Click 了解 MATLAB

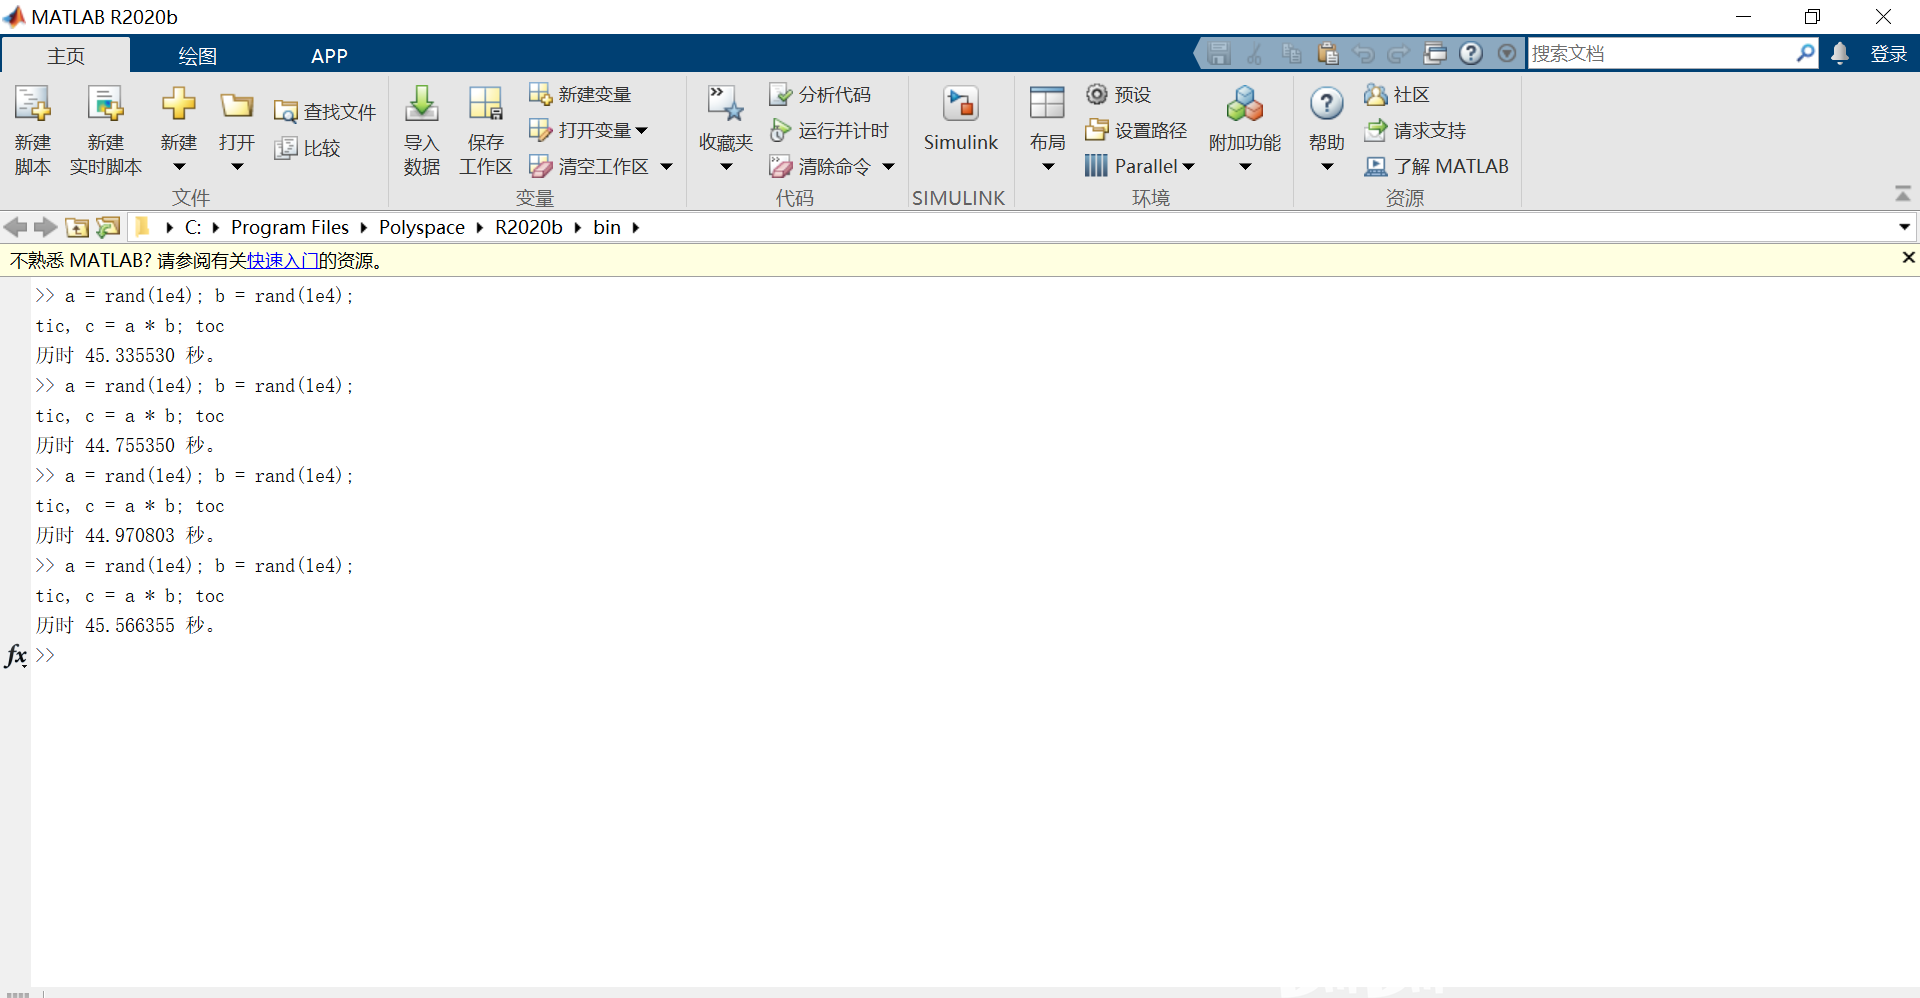(x=1436, y=166)
